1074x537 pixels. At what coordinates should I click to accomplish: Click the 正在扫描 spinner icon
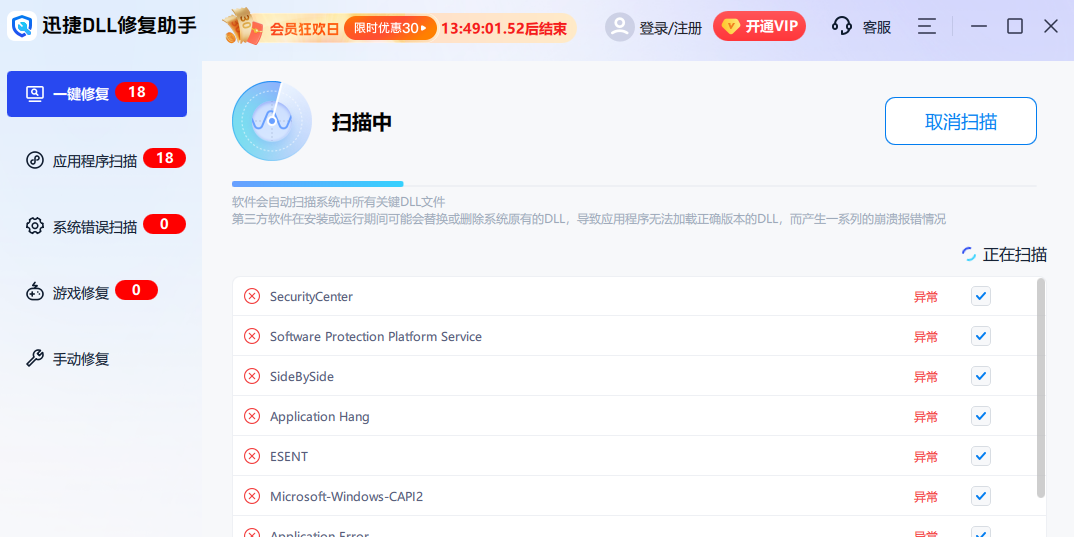pos(969,255)
